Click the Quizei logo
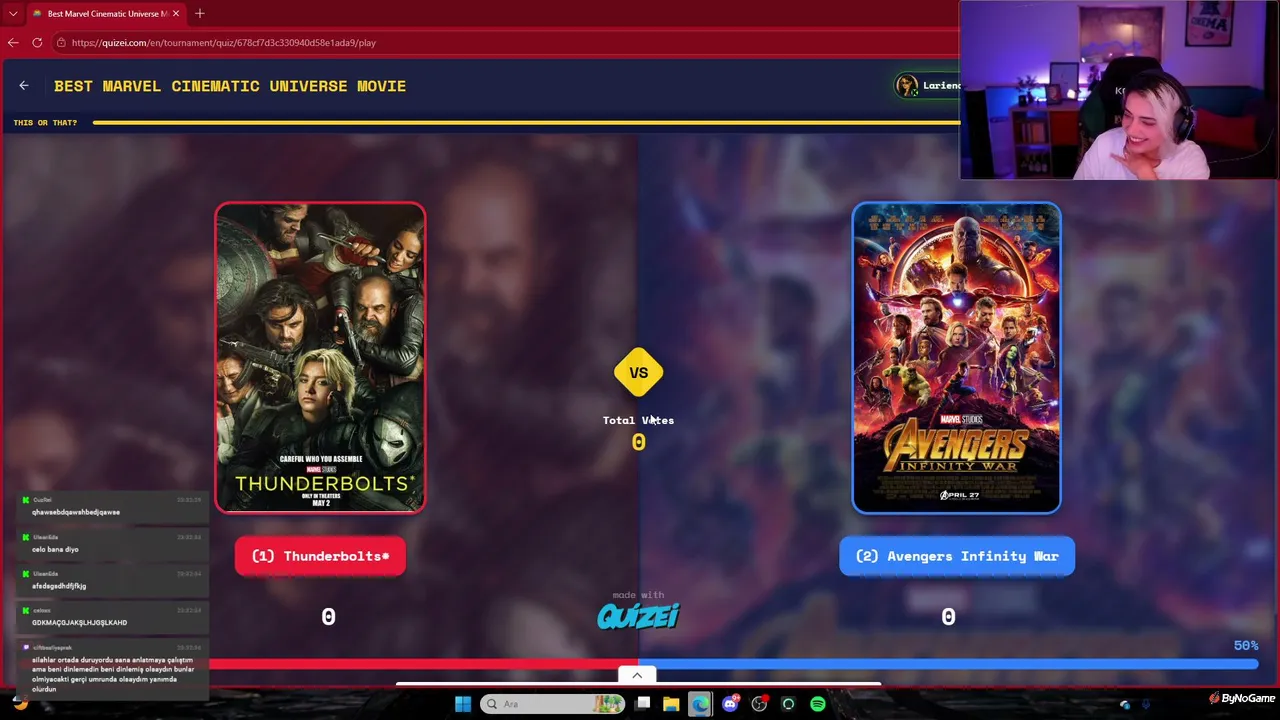The width and height of the screenshot is (1280, 720). 638,616
